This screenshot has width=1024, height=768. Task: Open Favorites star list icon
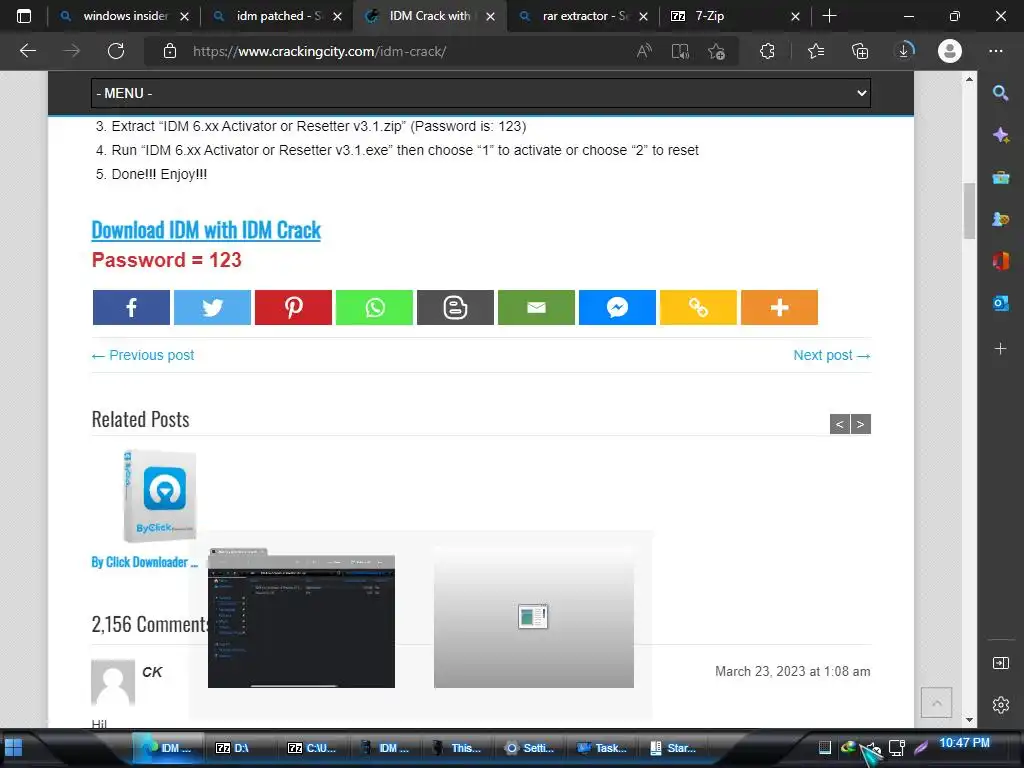point(816,51)
